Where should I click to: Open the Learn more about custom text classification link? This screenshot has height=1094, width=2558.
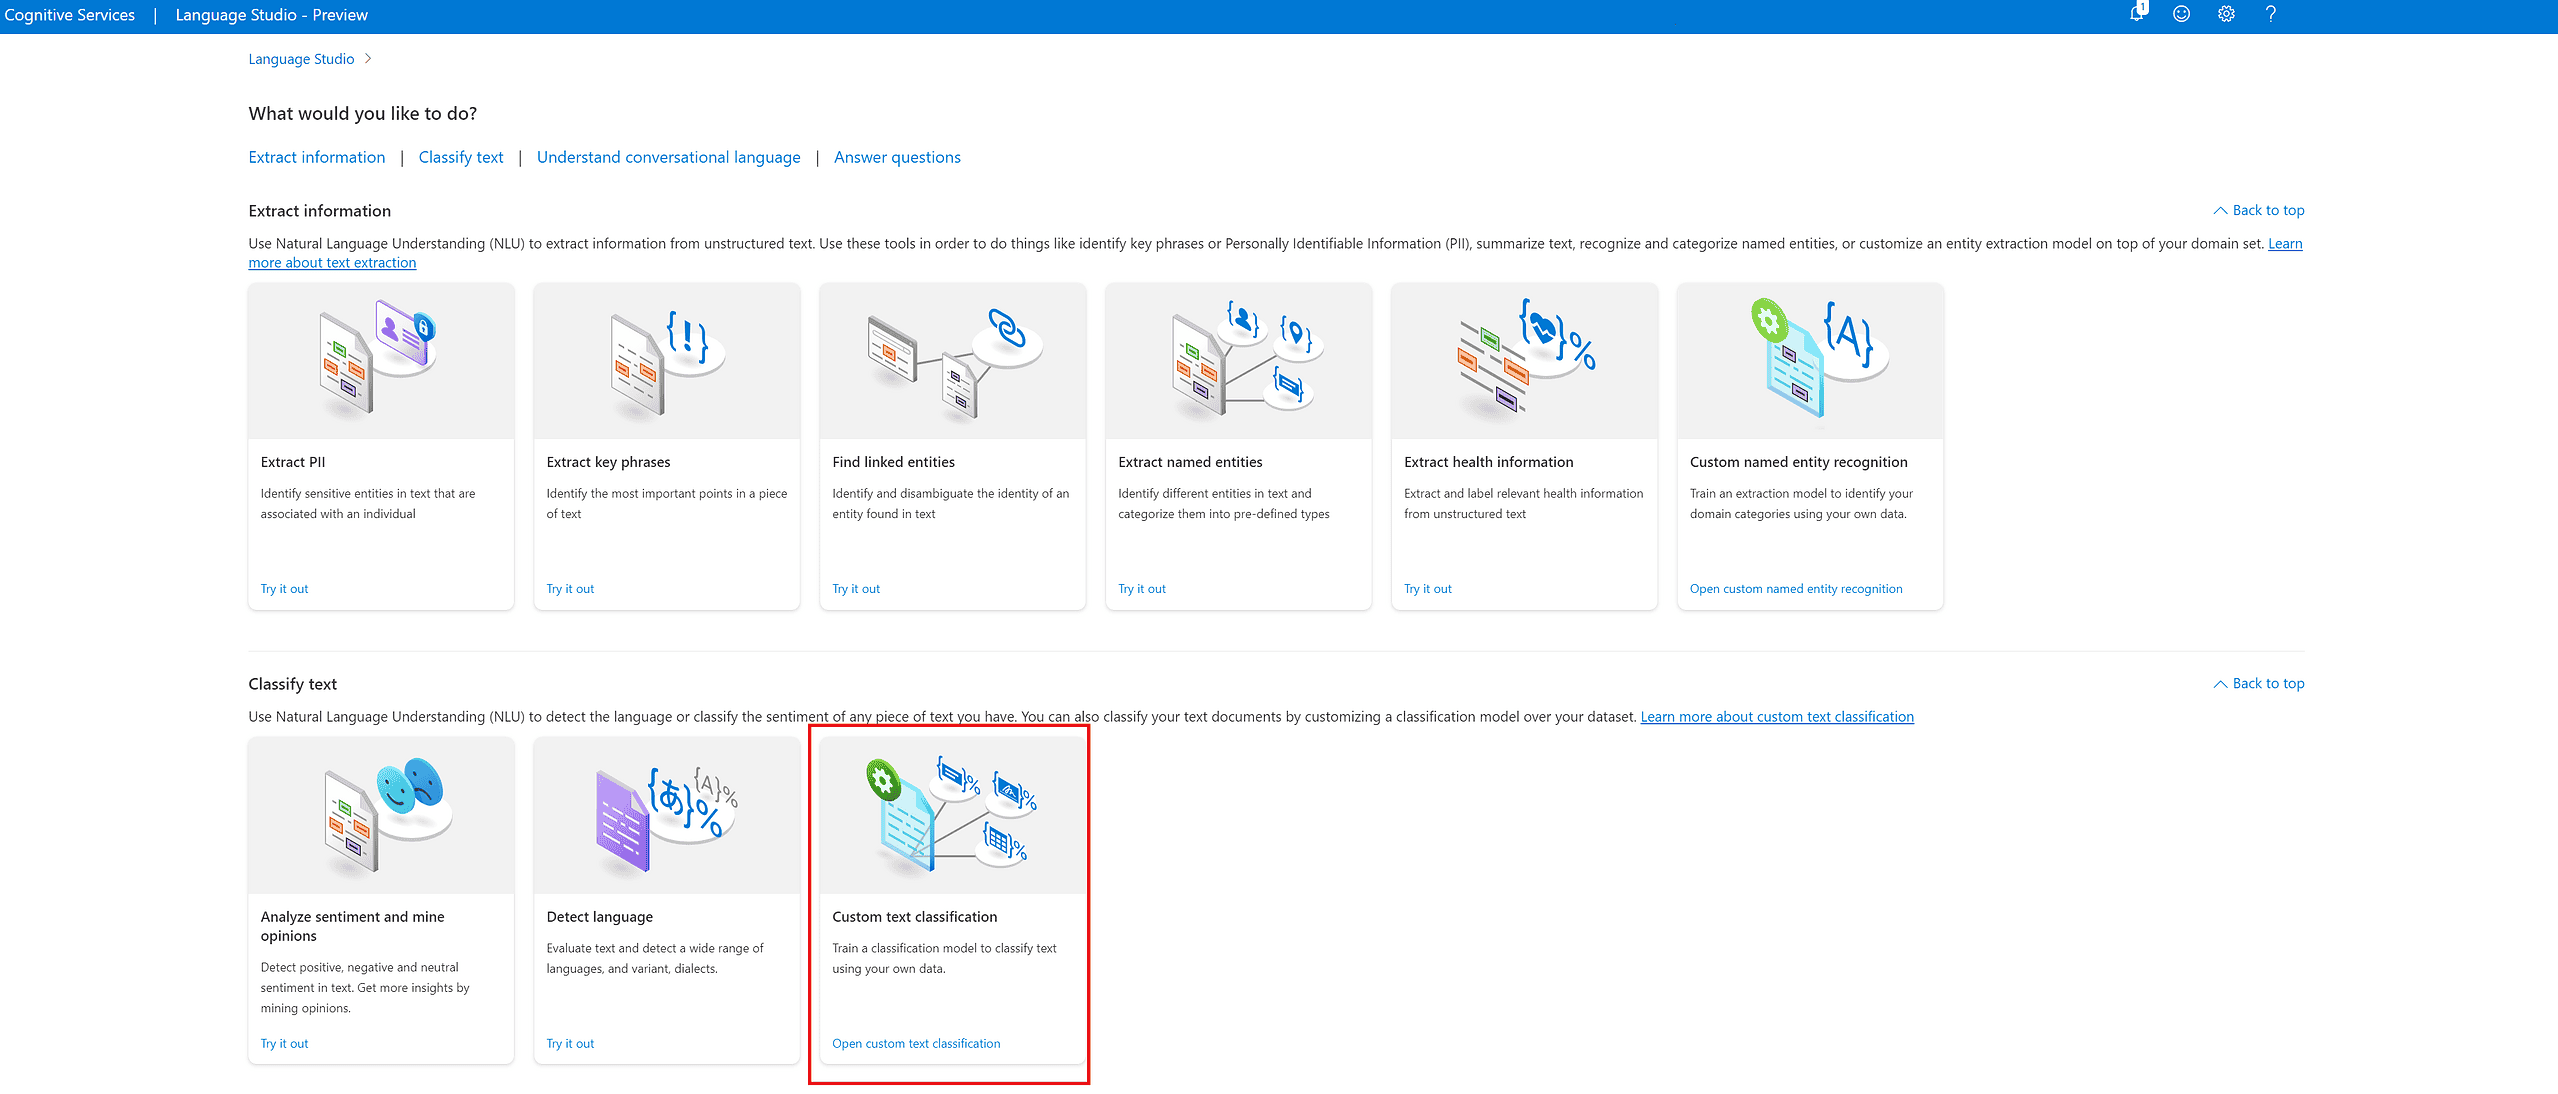[x=1777, y=716]
